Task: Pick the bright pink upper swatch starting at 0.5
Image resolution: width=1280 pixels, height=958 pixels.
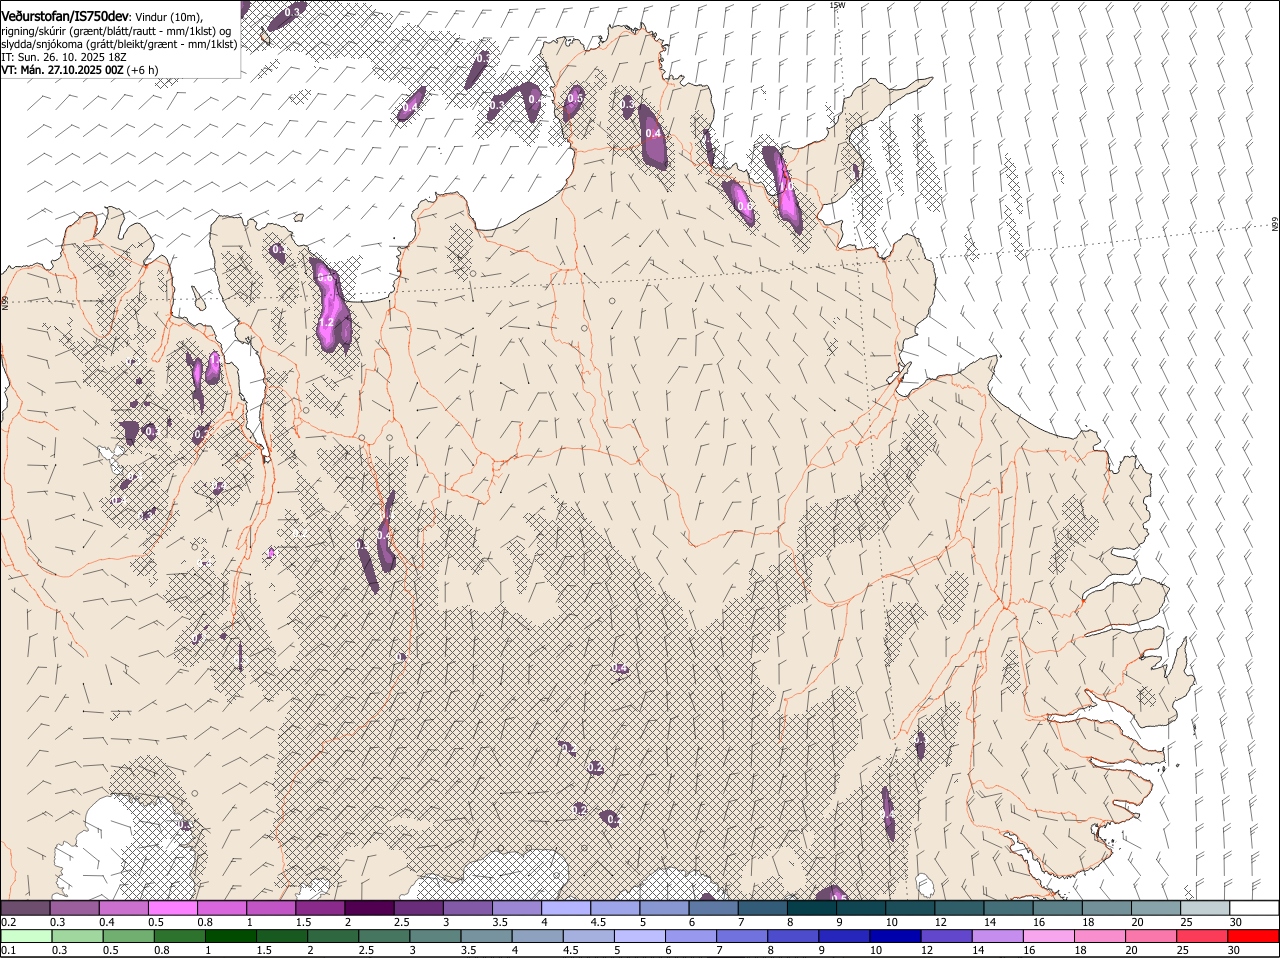Action: [x=173, y=908]
